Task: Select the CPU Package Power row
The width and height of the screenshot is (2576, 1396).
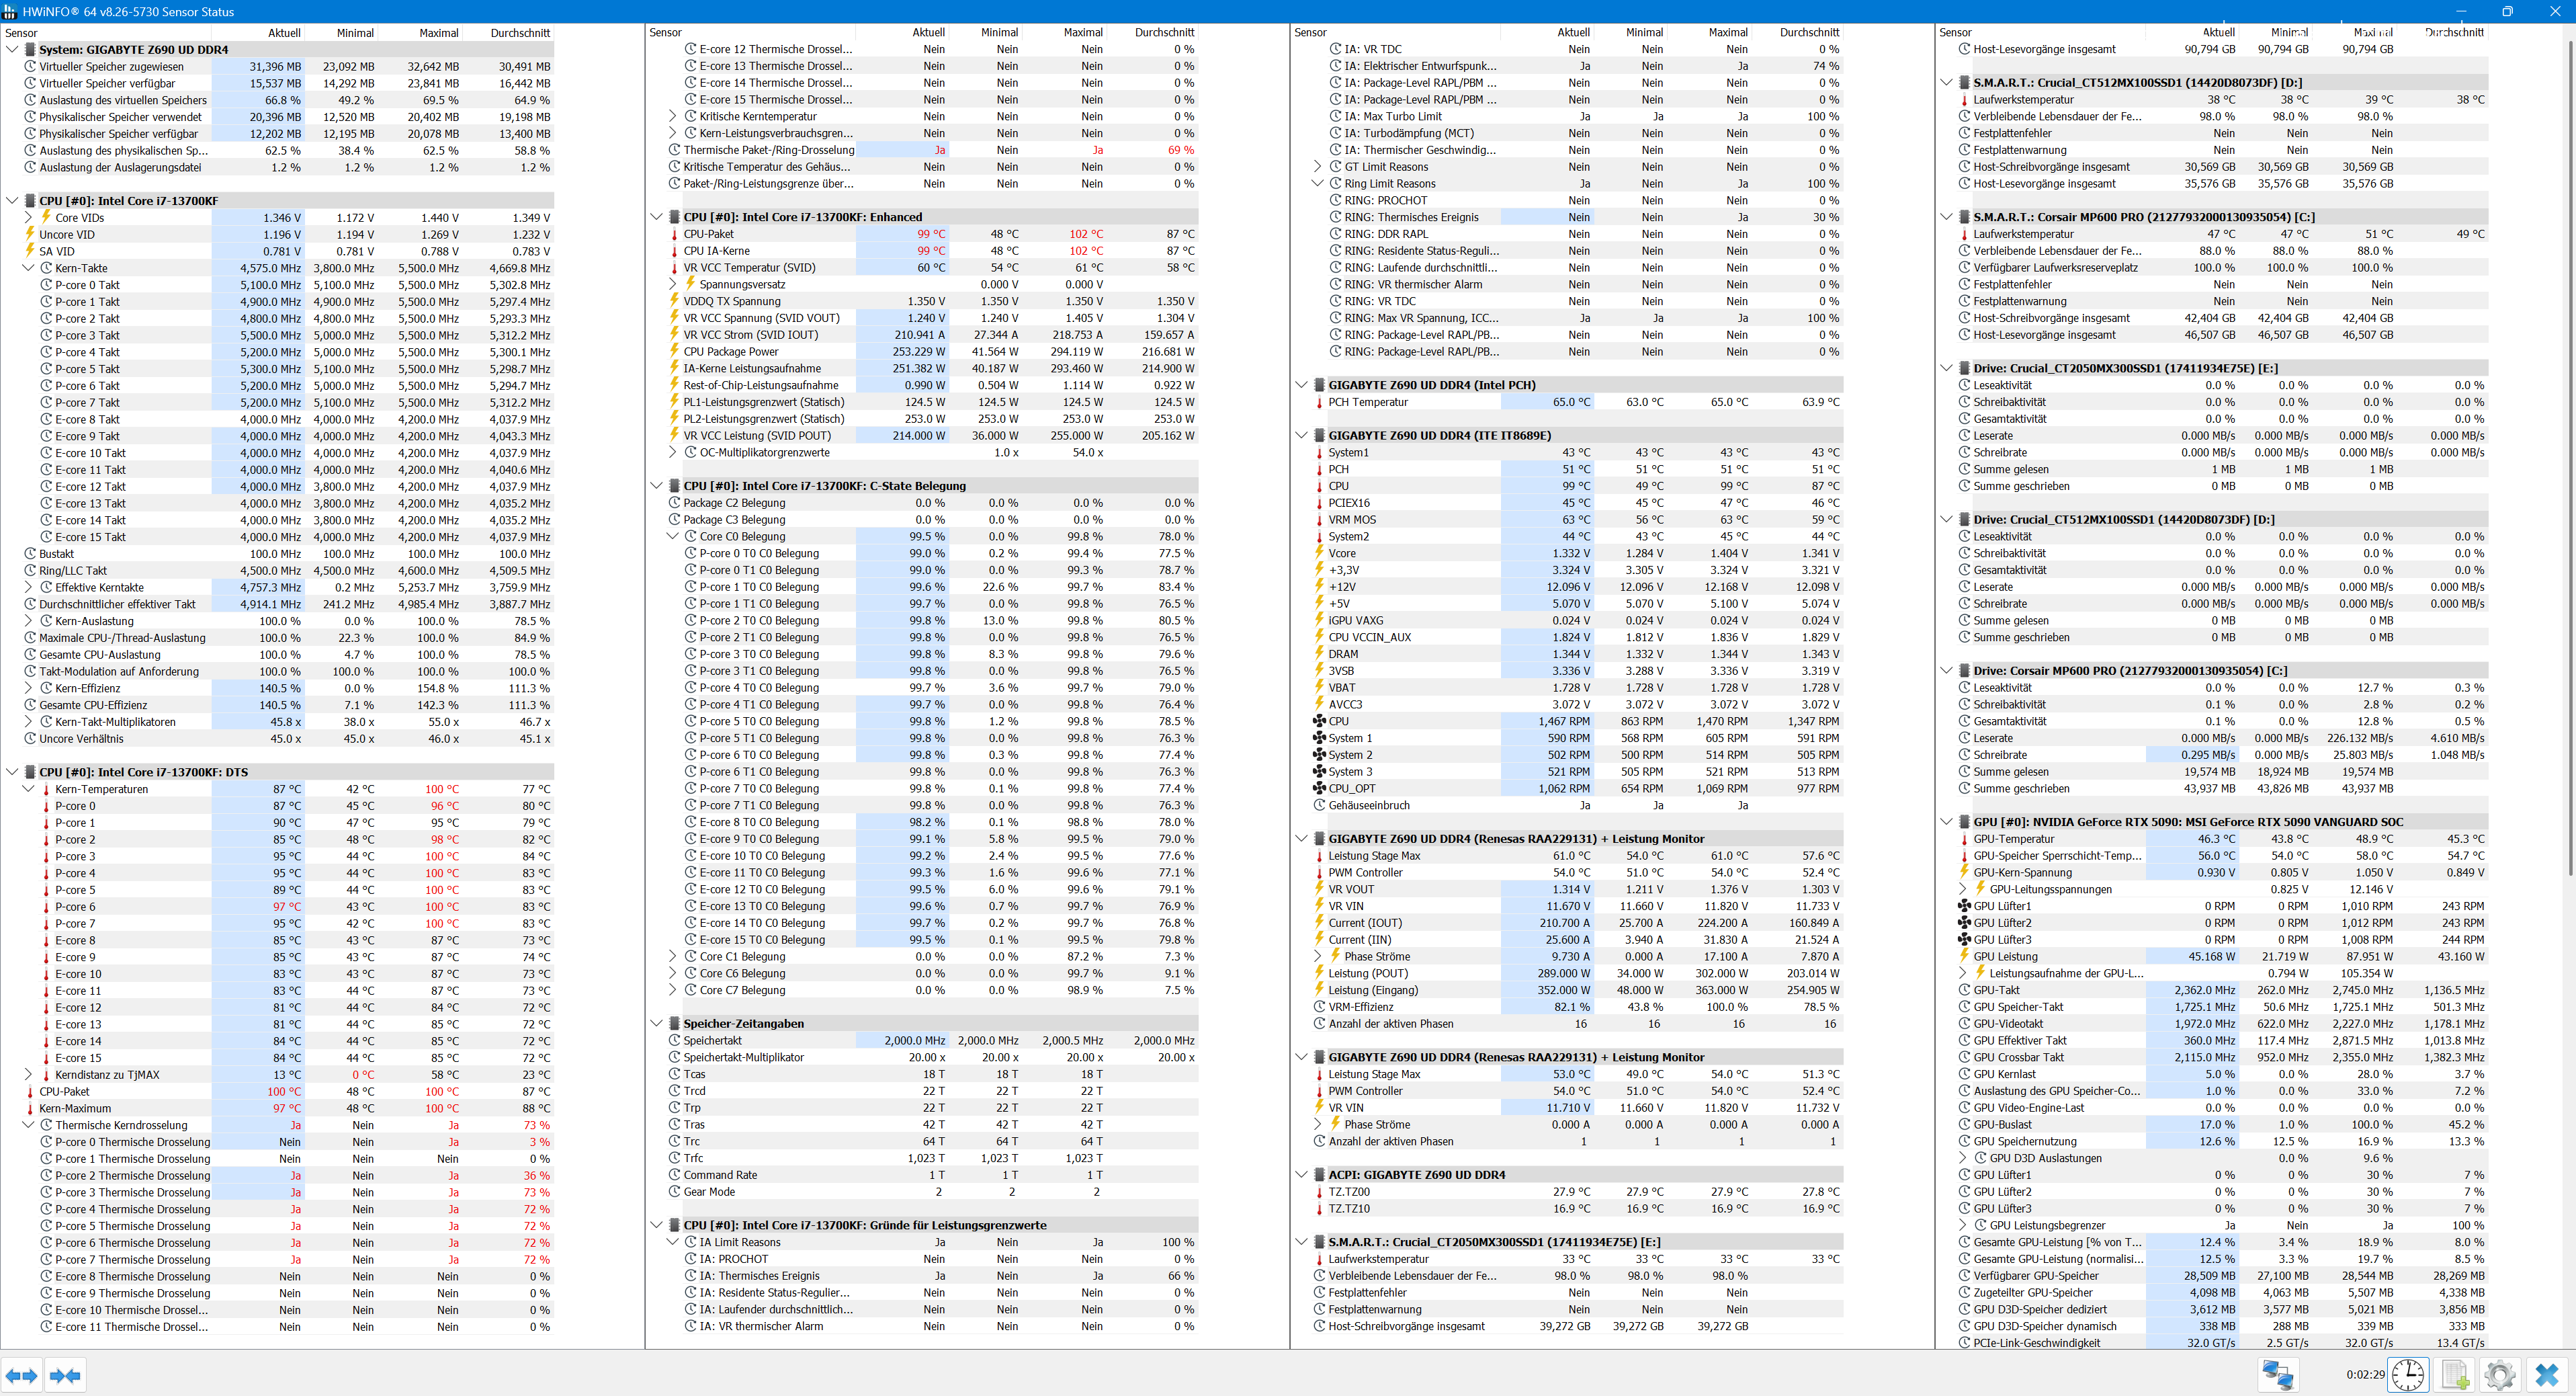Action: coord(730,352)
